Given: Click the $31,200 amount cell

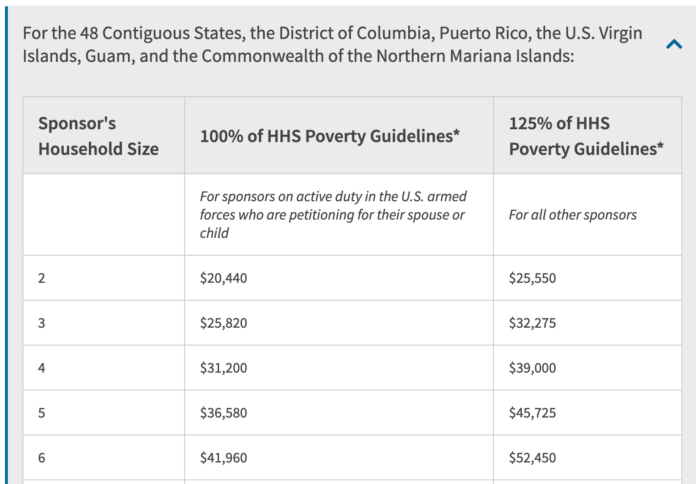Looking at the screenshot, I should click(224, 368).
